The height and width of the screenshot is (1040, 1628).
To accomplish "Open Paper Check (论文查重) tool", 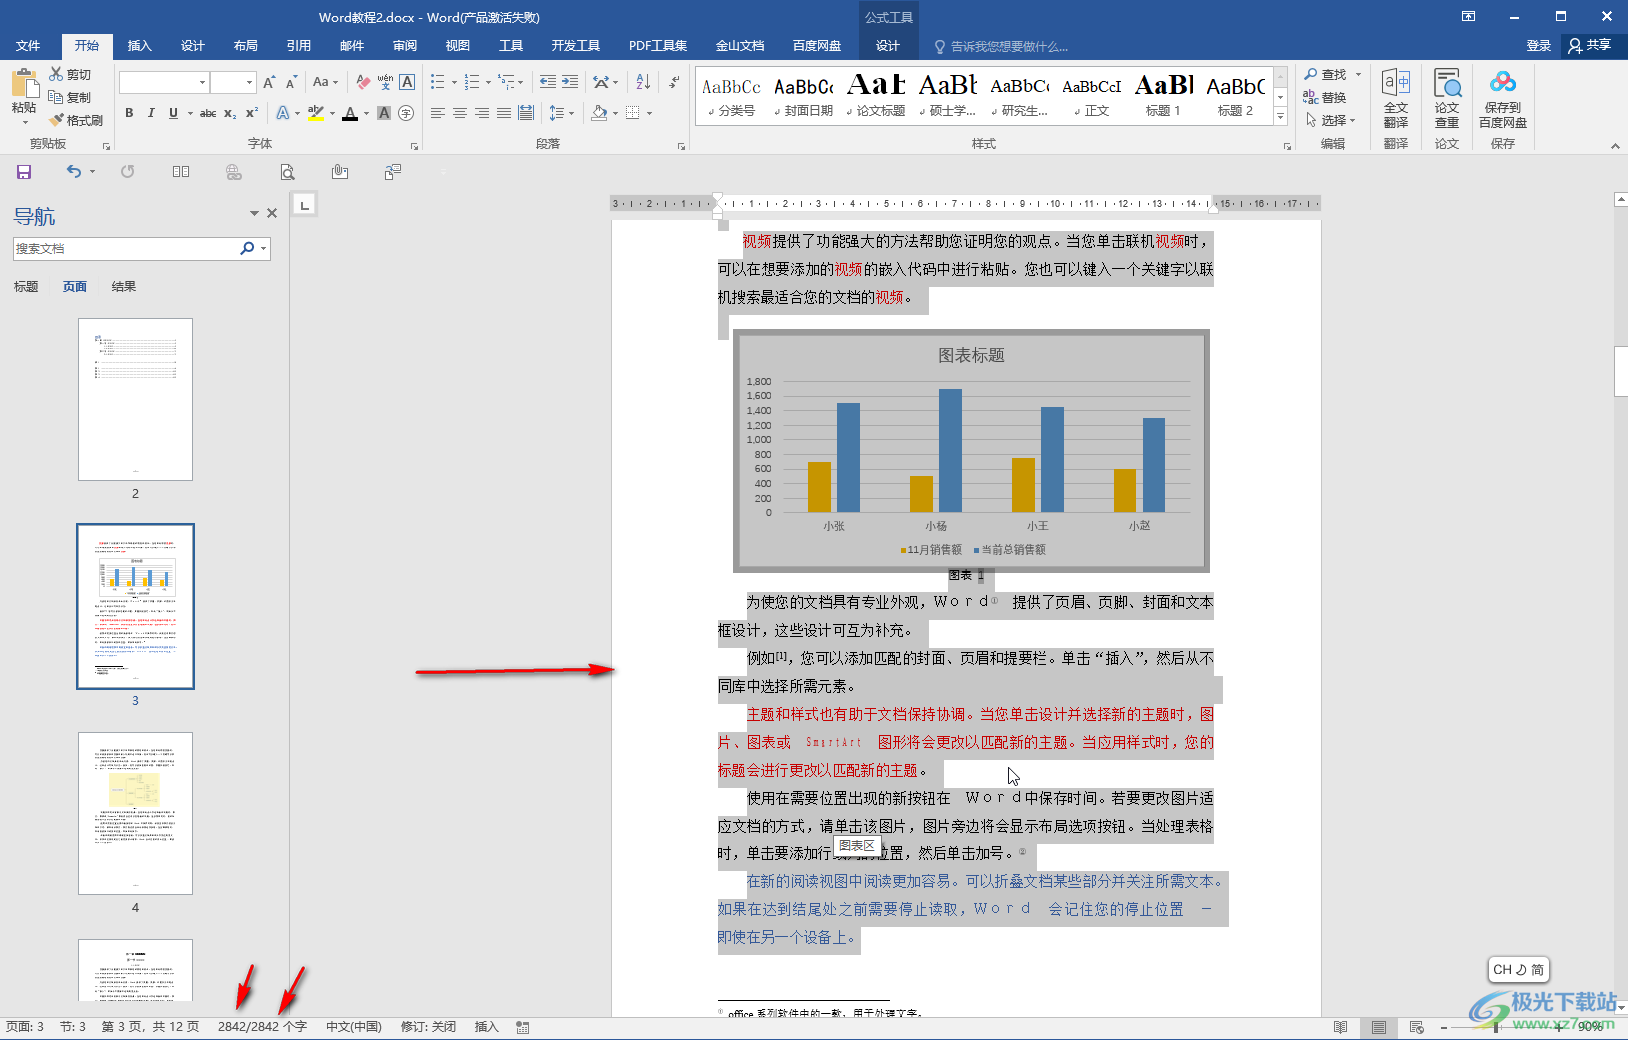I will coord(1447,99).
